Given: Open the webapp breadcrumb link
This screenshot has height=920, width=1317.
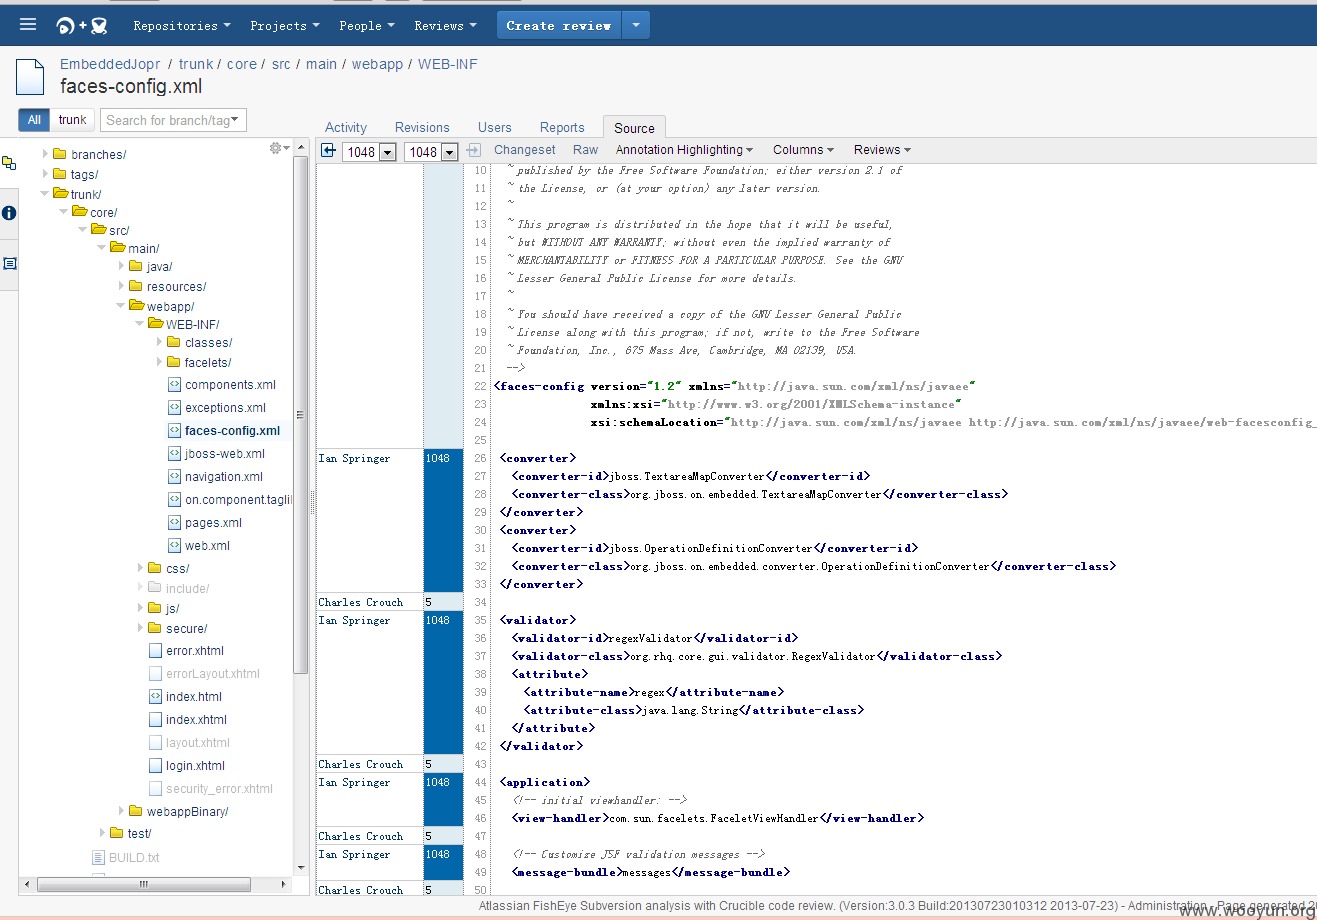Looking at the screenshot, I should click(377, 64).
